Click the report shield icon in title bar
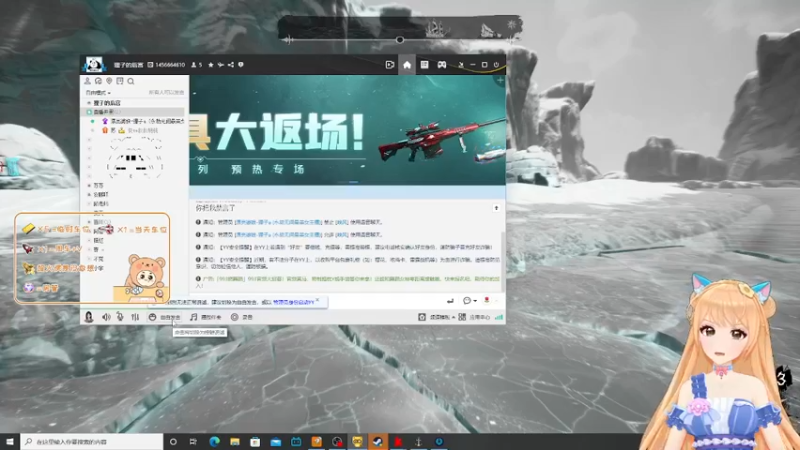800x450 pixels. (x=241, y=65)
